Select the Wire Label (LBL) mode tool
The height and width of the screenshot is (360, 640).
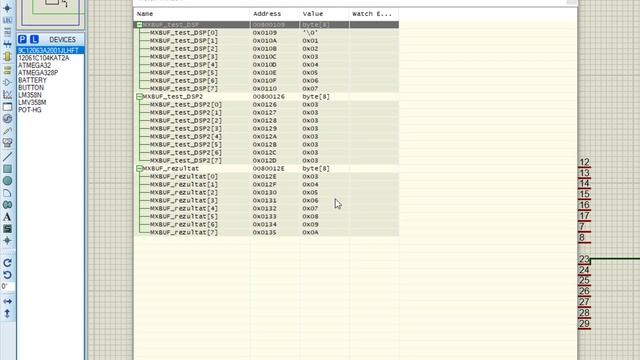click(x=7, y=20)
